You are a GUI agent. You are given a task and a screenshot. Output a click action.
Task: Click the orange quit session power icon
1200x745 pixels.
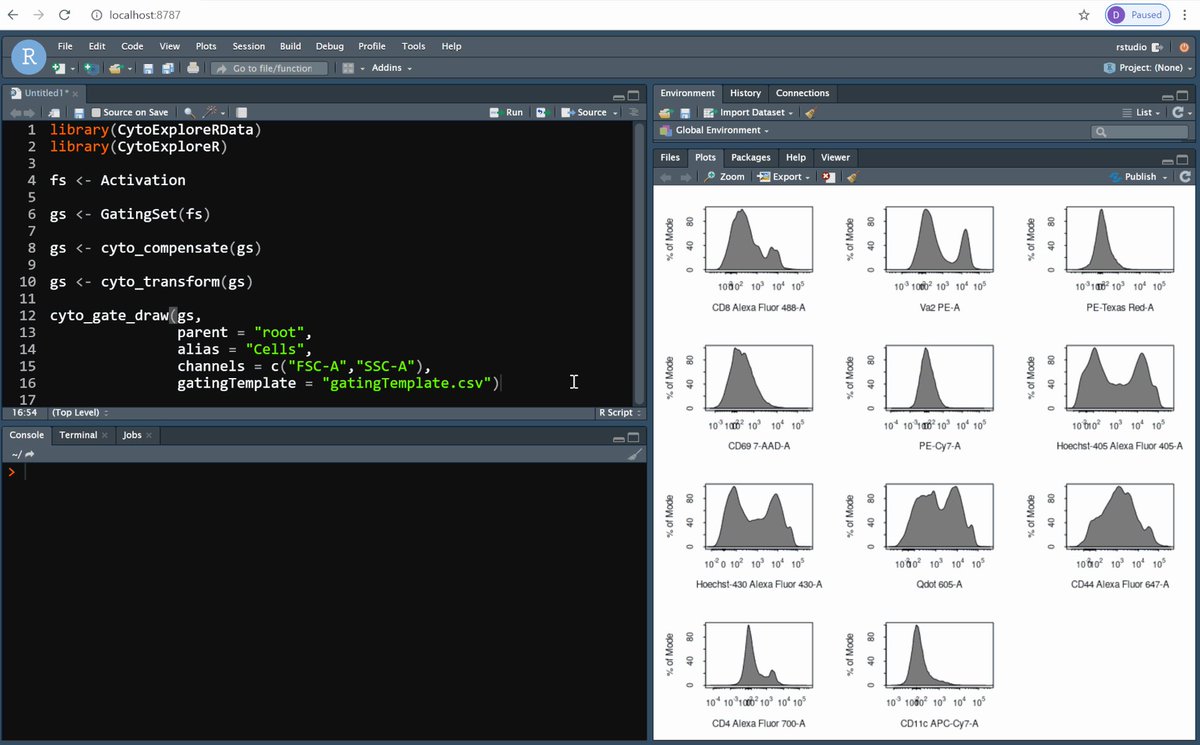pos(1184,46)
